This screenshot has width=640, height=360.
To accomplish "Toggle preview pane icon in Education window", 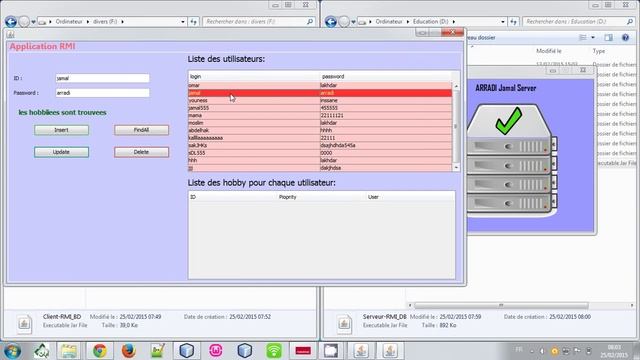I will 609,38.
